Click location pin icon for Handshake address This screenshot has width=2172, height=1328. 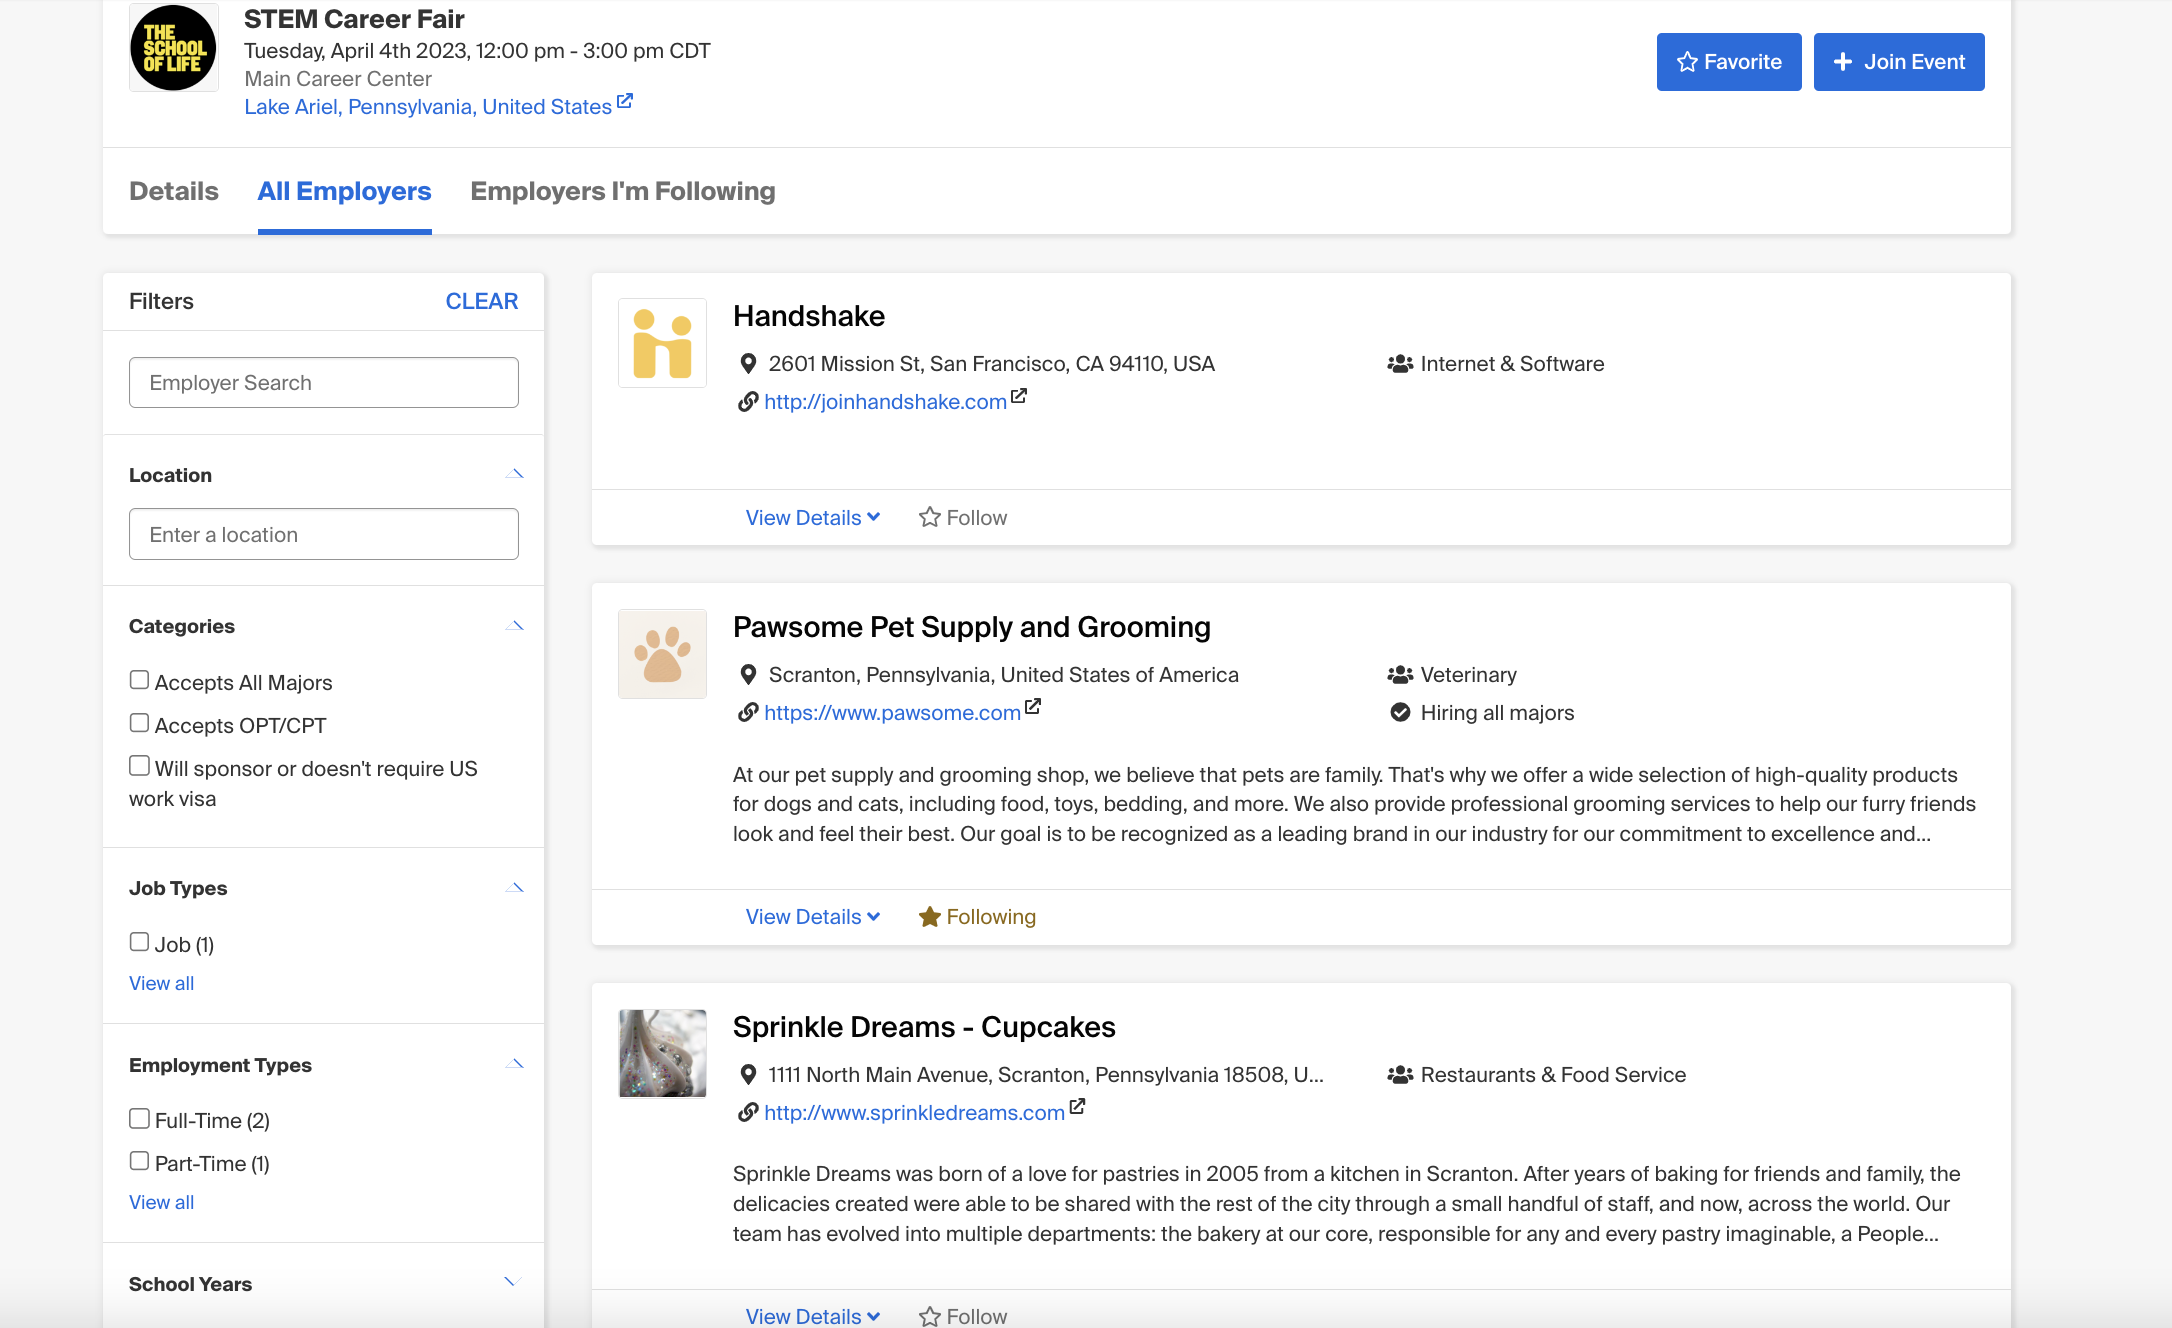(748, 364)
